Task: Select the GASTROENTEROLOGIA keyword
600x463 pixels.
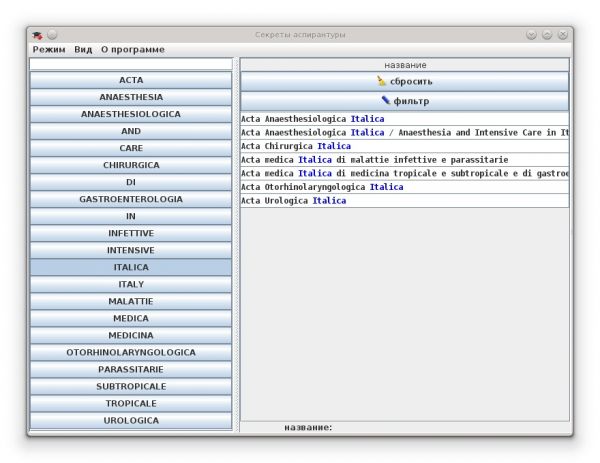Action: click(x=131, y=199)
